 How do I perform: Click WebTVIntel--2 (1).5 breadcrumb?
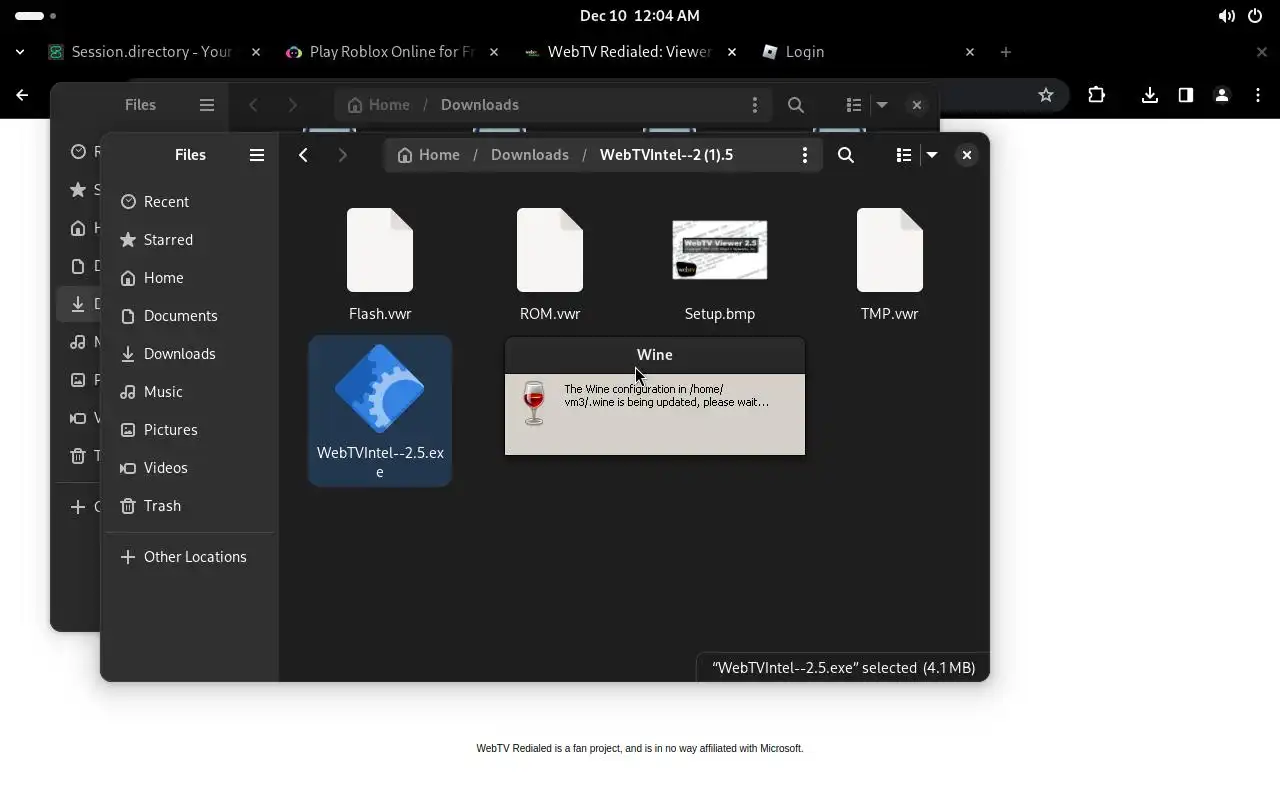pos(666,155)
